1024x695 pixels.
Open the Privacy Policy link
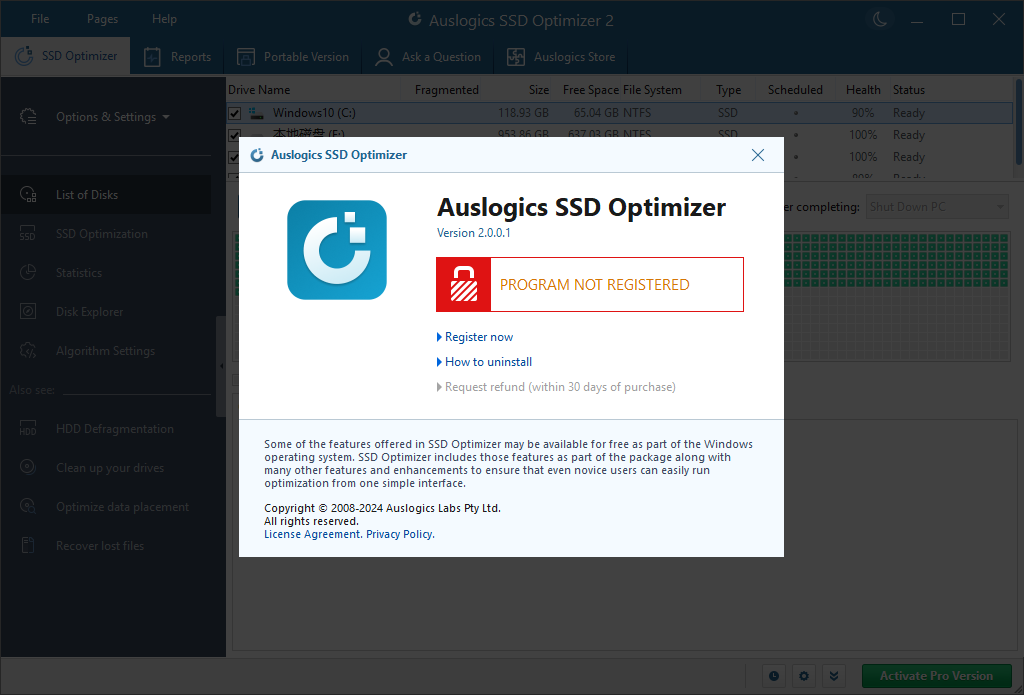(400, 534)
